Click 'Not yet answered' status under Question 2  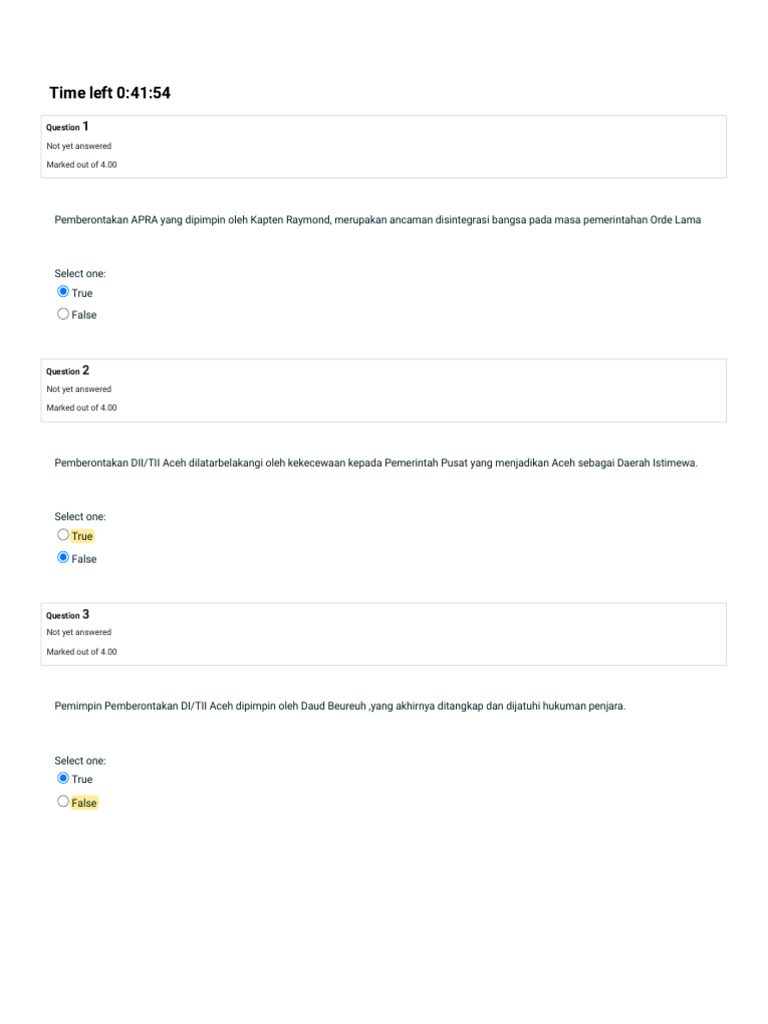(79, 389)
